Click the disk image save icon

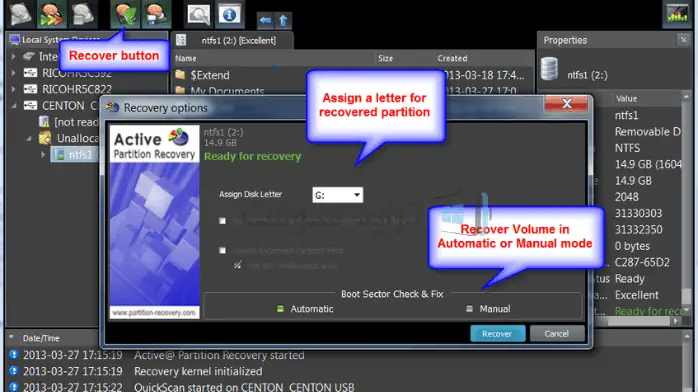pos(156,14)
